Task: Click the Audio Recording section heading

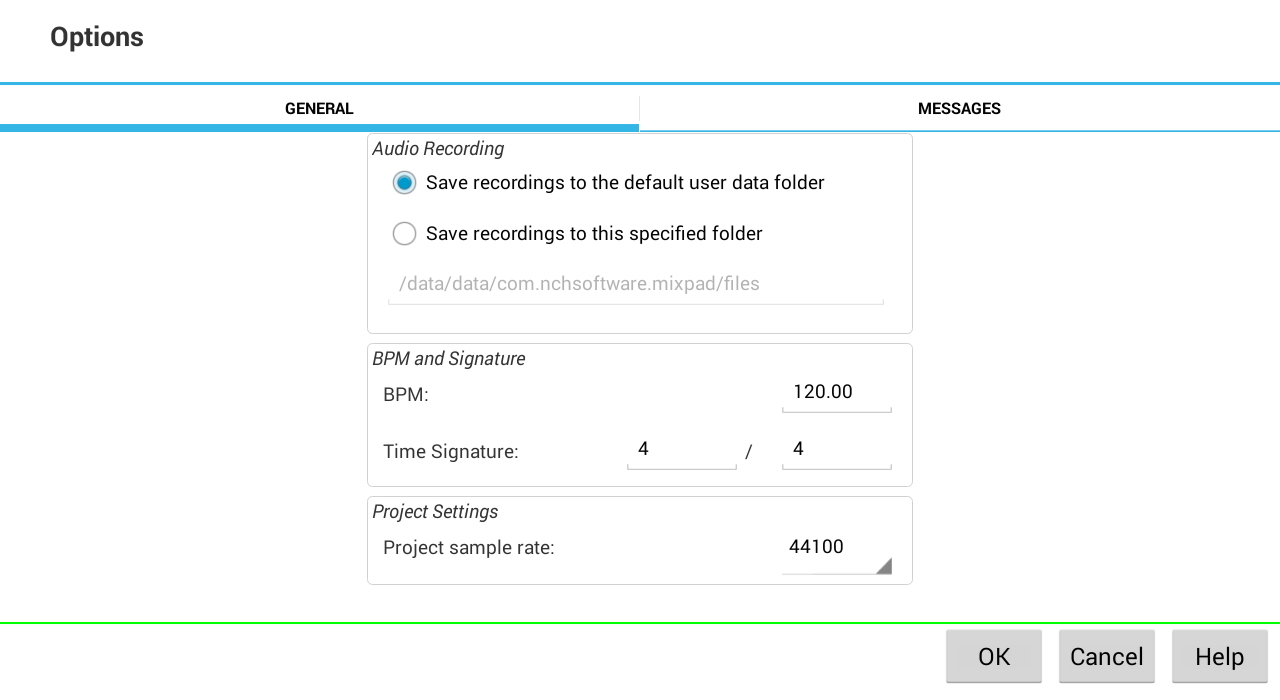Action: (x=438, y=149)
